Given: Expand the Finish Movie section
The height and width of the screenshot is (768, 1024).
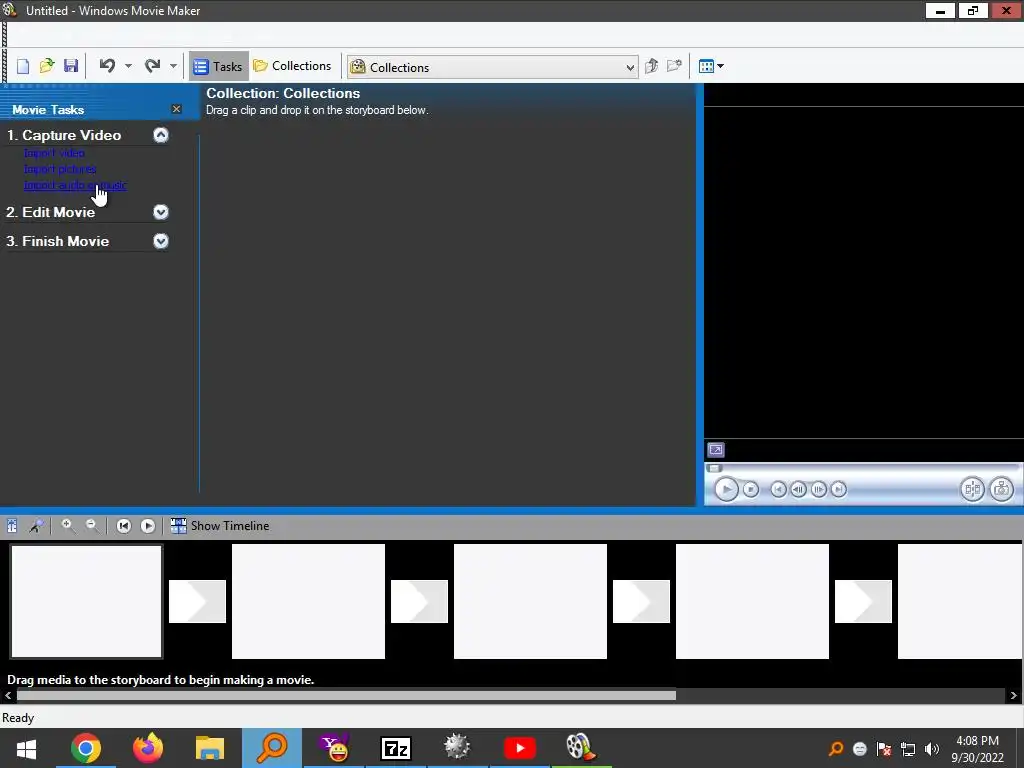Looking at the screenshot, I should pyautogui.click(x=161, y=241).
